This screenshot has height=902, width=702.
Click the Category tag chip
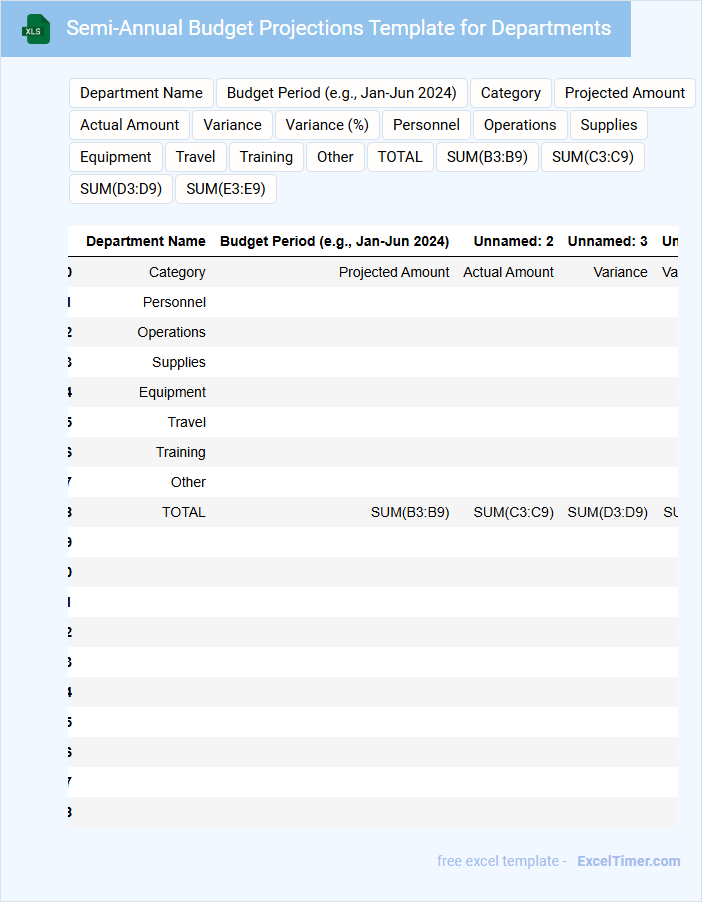[510, 93]
